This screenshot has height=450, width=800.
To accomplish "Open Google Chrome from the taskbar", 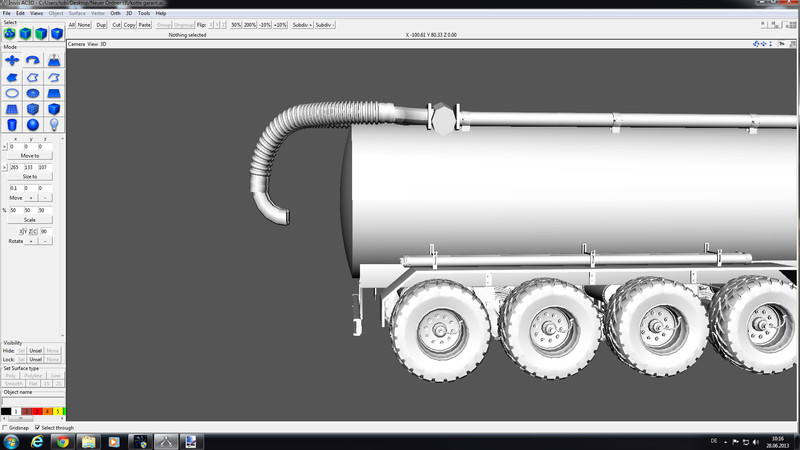I will (x=63, y=442).
